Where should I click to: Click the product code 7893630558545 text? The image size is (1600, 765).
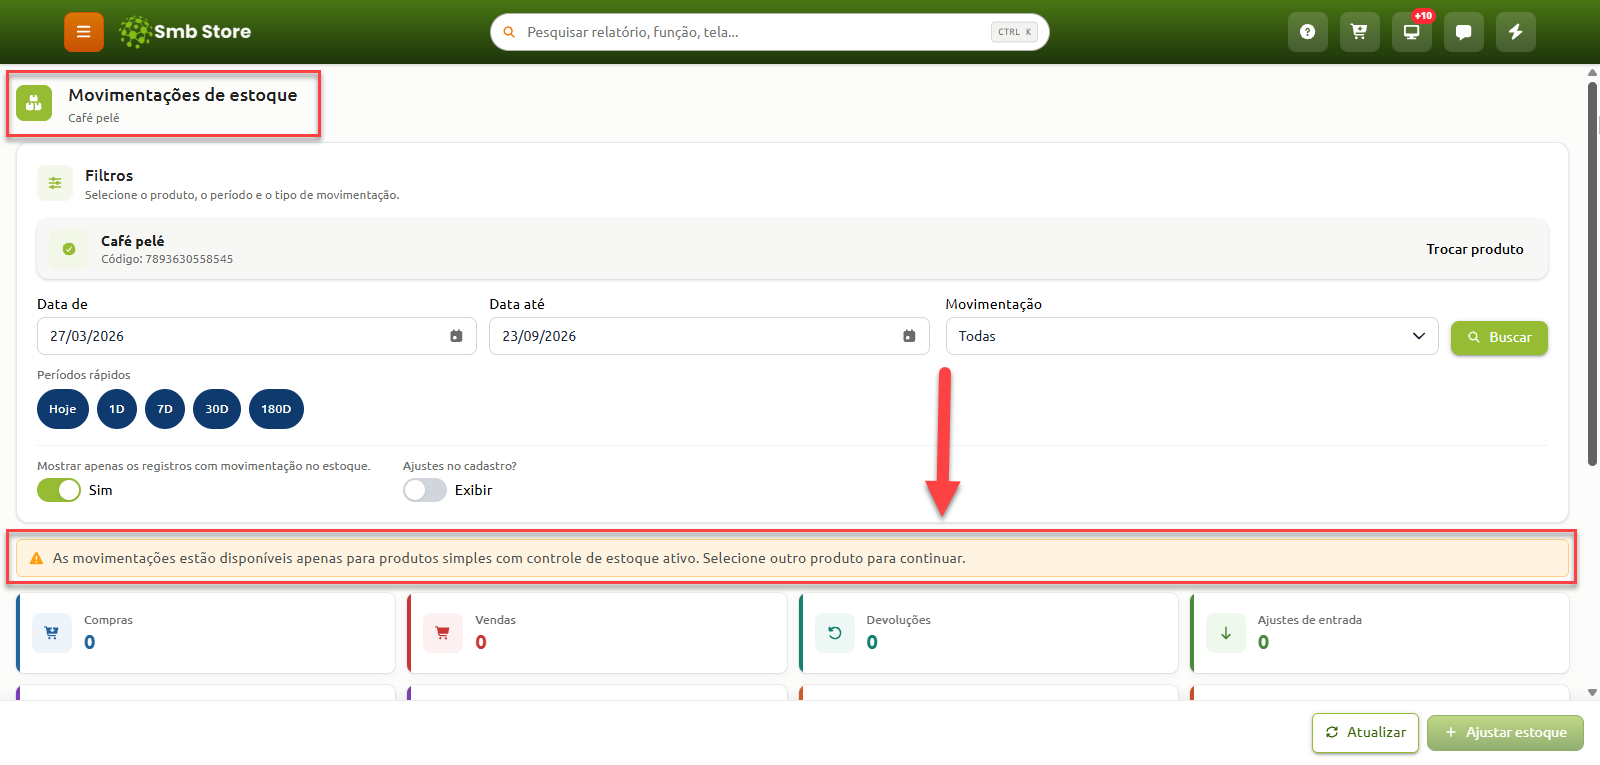point(189,259)
